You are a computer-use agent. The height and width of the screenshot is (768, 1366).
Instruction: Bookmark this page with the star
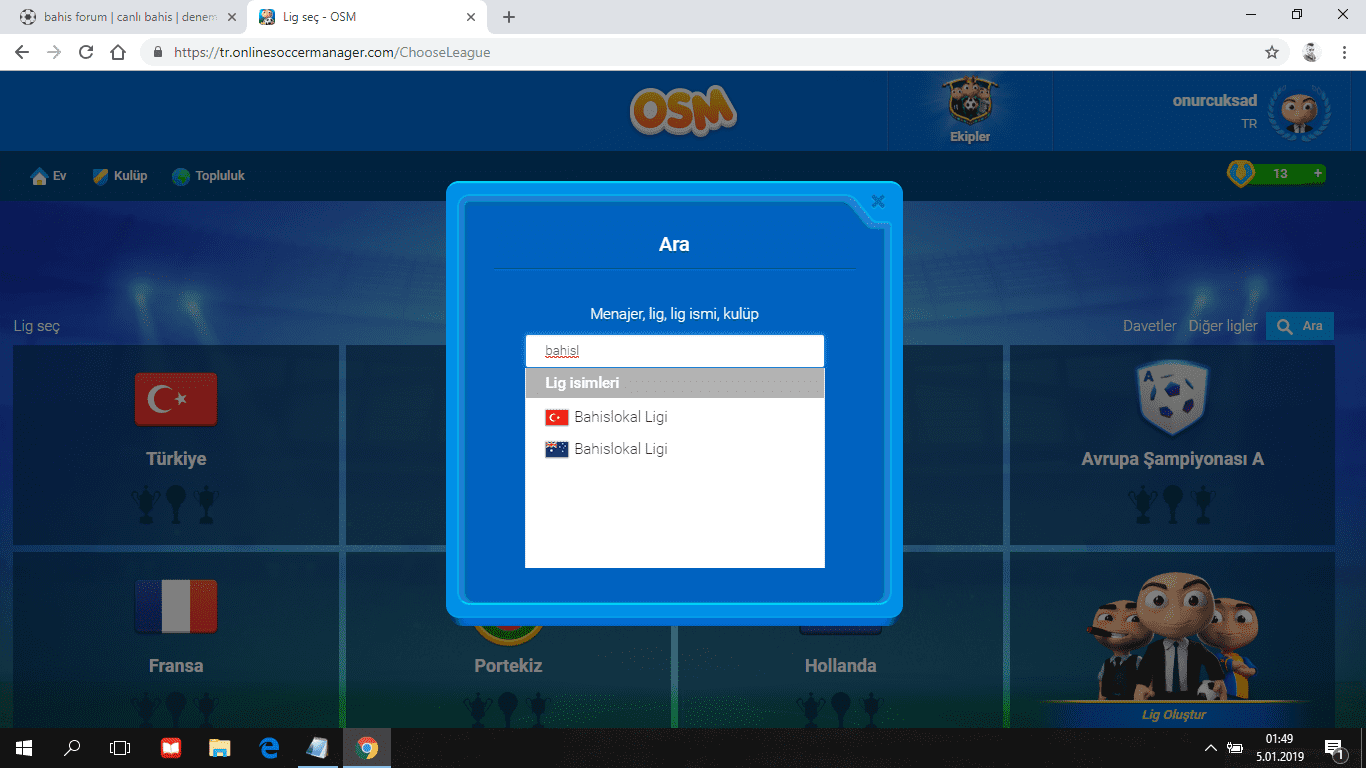(1272, 52)
